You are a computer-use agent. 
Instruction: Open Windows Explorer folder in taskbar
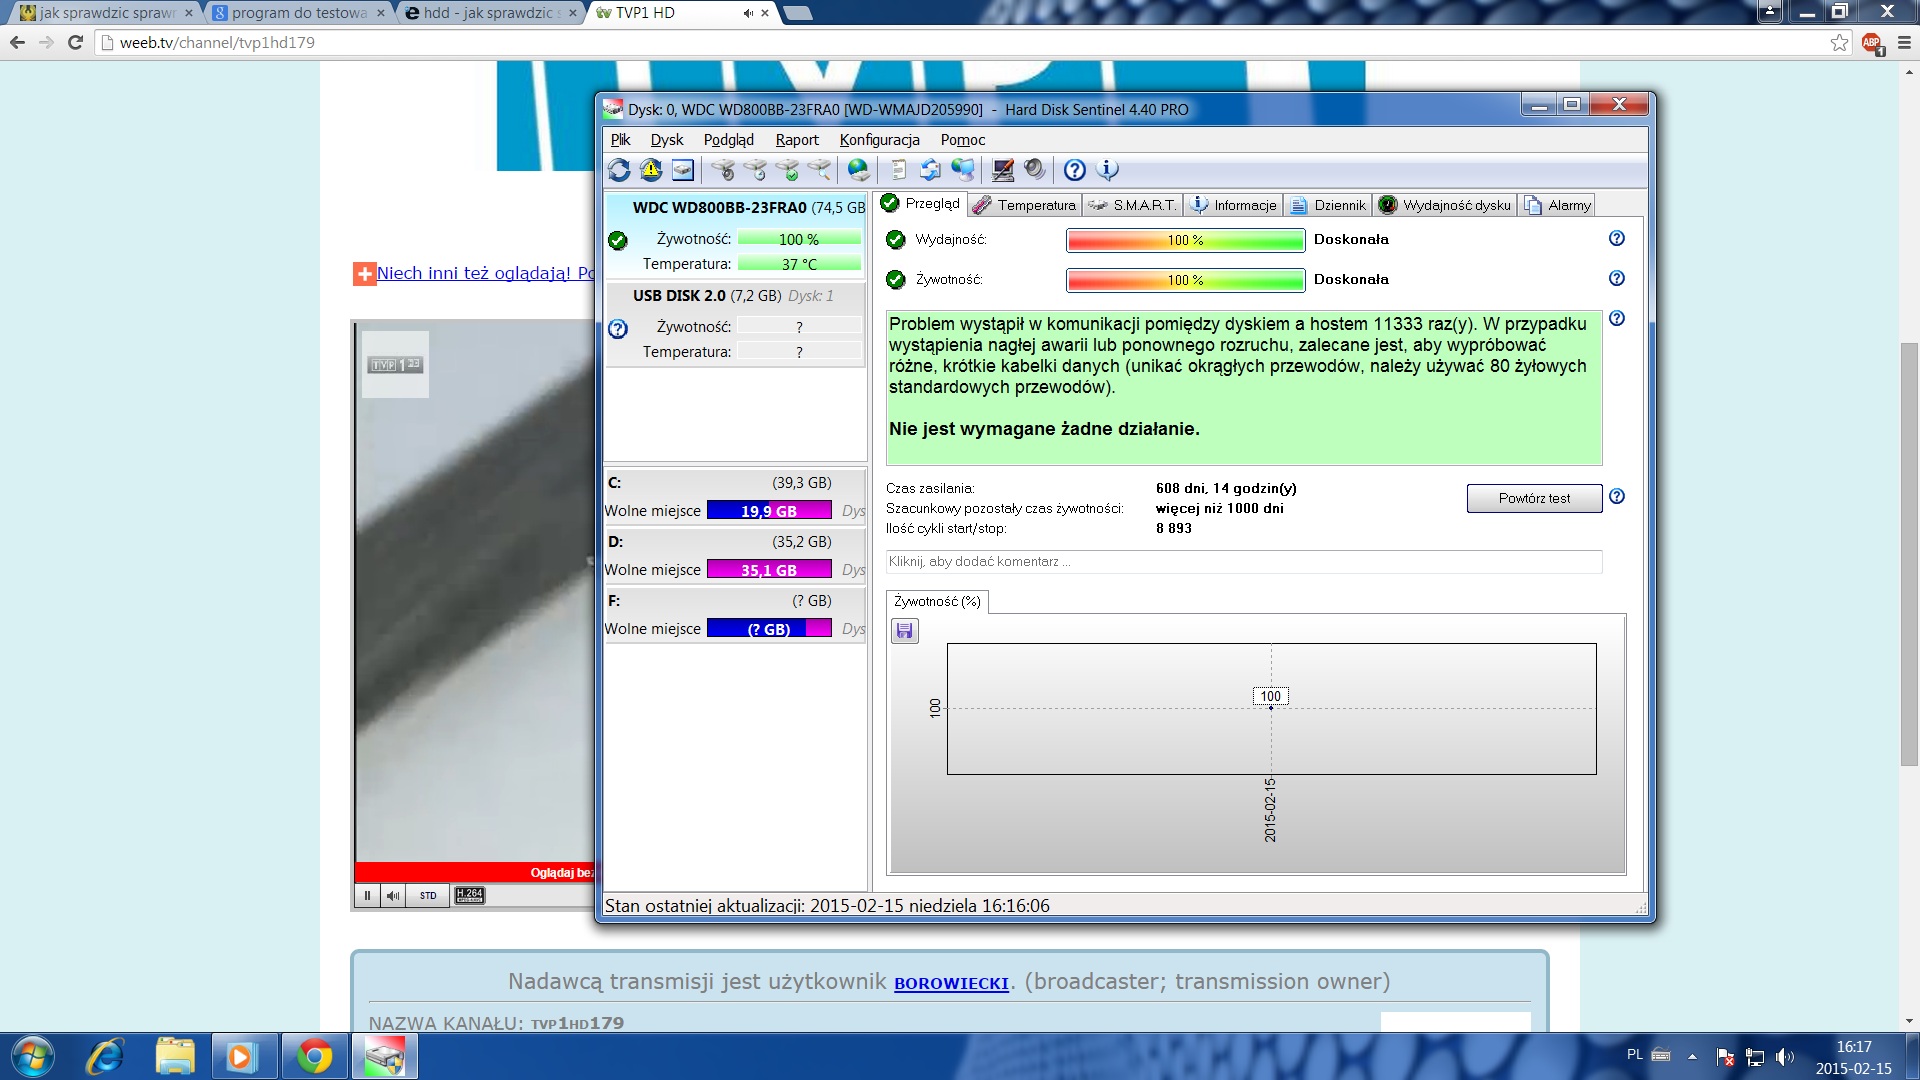175,1056
